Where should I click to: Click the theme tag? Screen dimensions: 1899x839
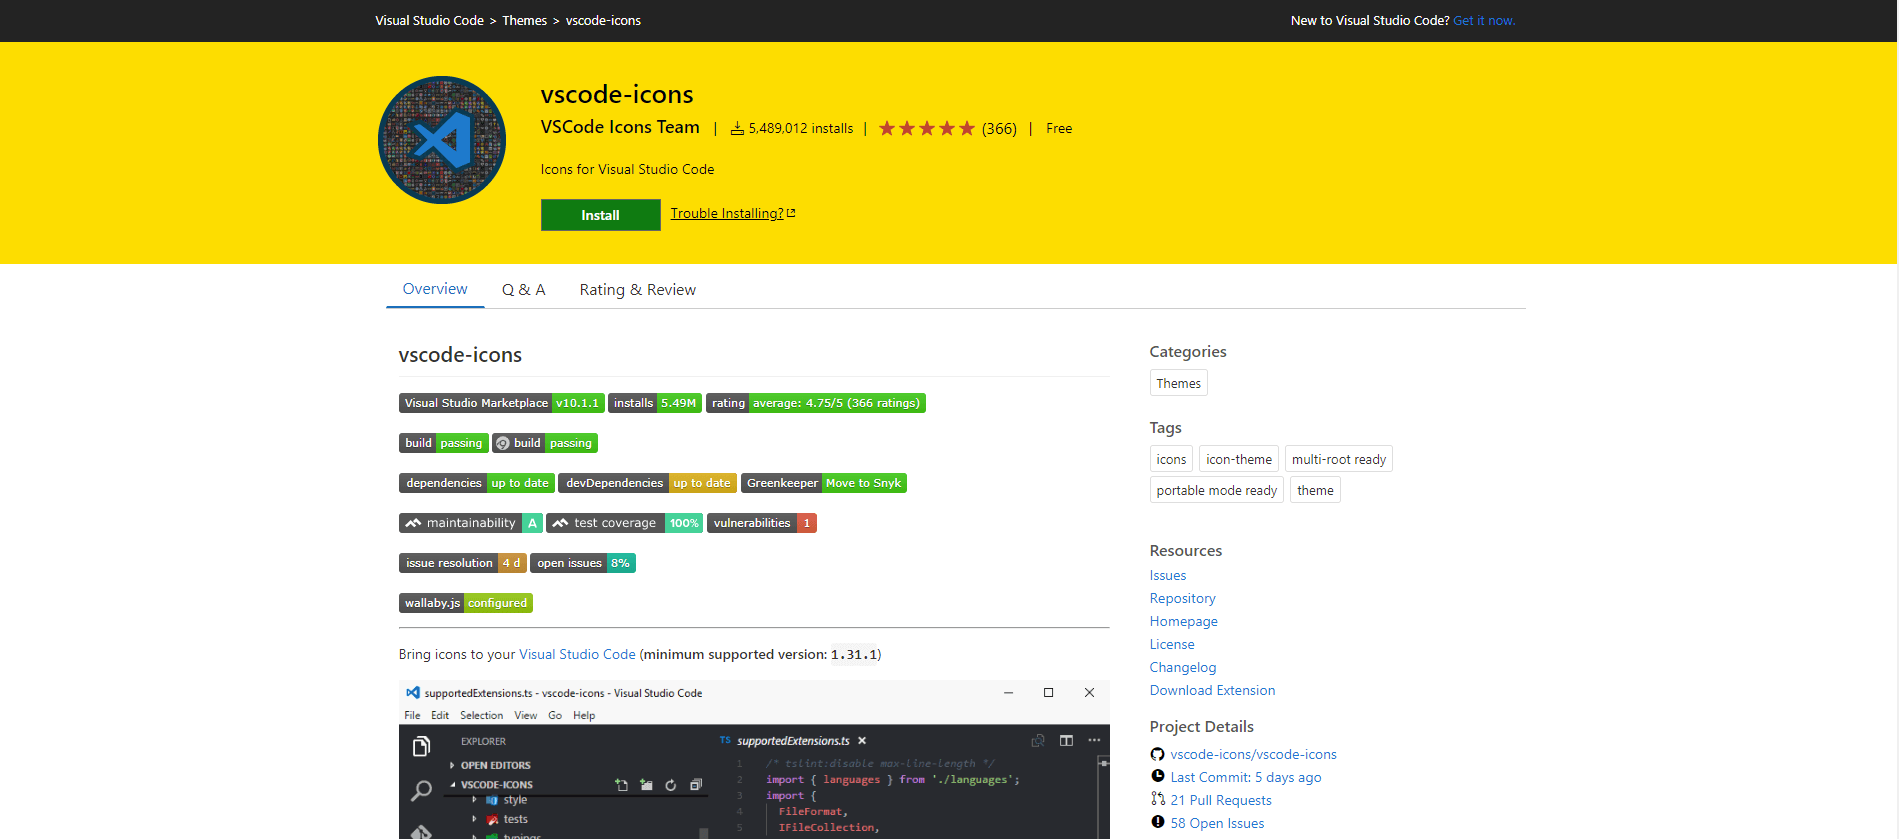[x=1315, y=490]
